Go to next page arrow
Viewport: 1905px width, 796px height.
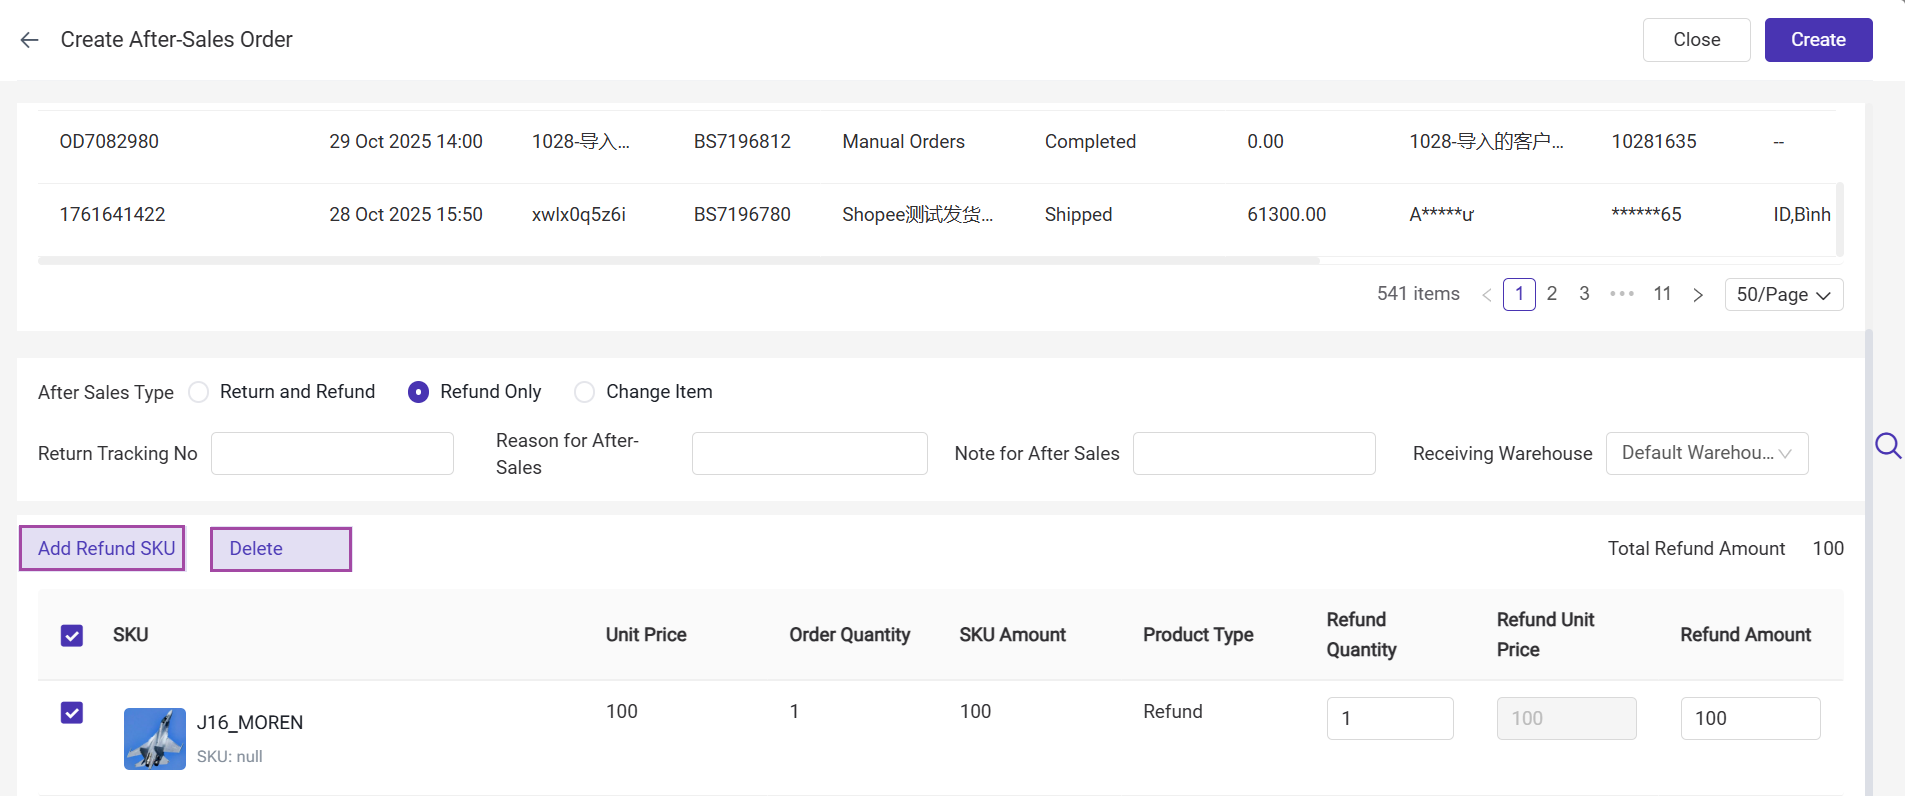pyautogui.click(x=1698, y=295)
